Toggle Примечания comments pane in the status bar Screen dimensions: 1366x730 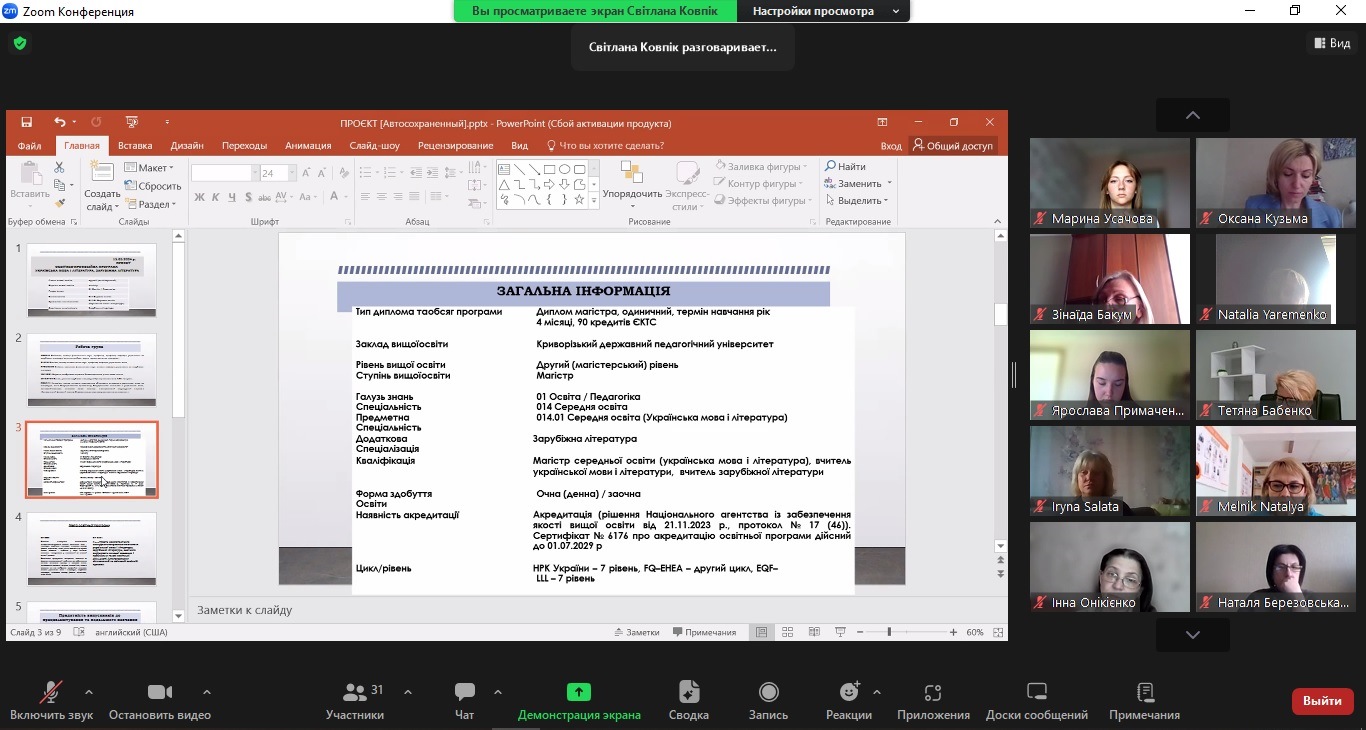click(x=704, y=632)
